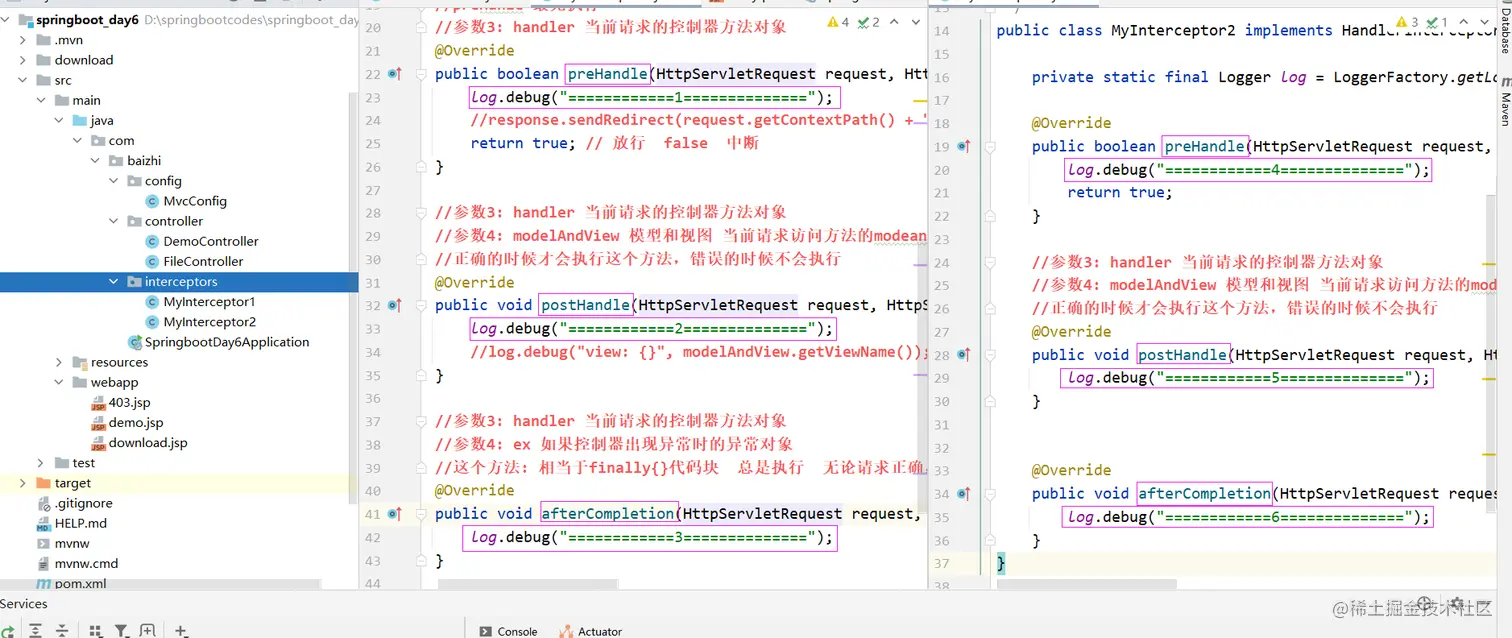This screenshot has width=1512, height=638.
Task: Toggle the code fold marker on line 34 of MyInterceptor2
Action: (990, 494)
